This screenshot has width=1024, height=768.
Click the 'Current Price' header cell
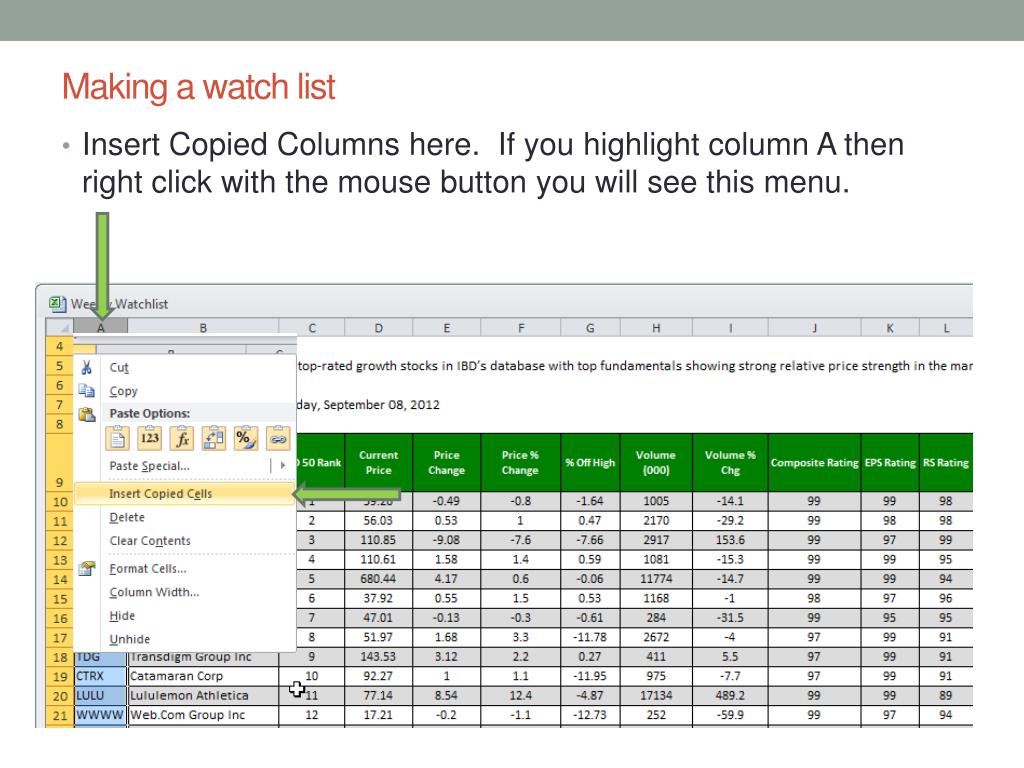coord(378,462)
